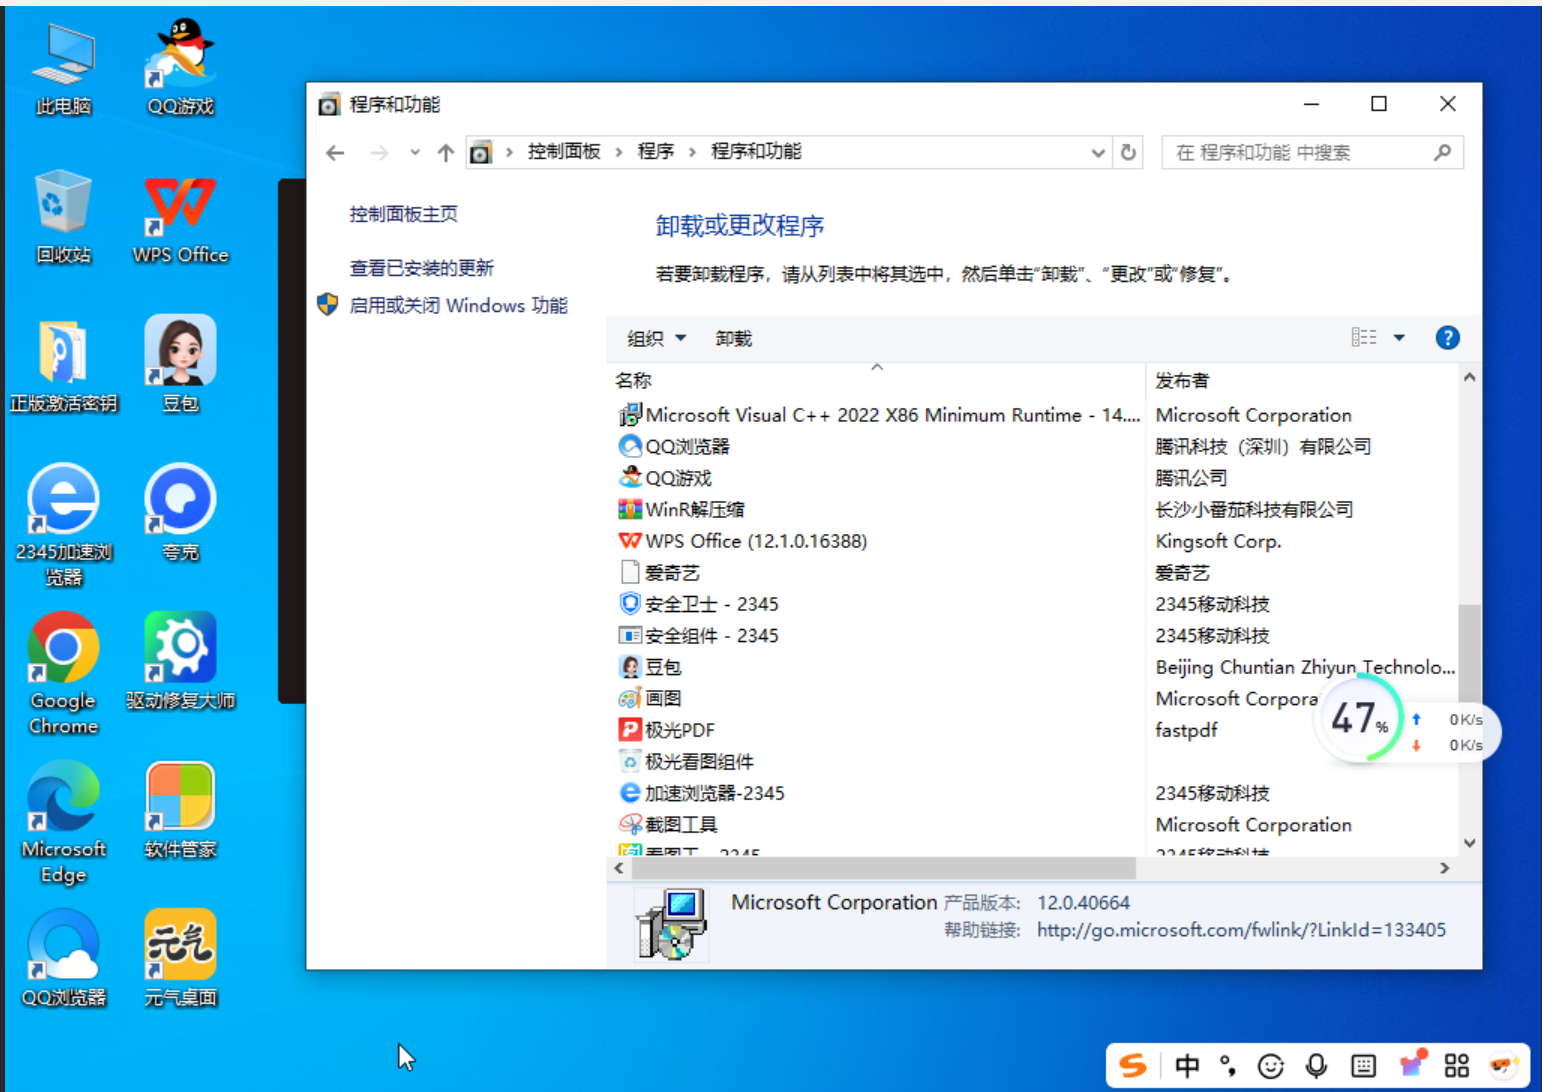Open 查看已安装的更新 link
The height and width of the screenshot is (1092, 1542).
click(x=421, y=268)
